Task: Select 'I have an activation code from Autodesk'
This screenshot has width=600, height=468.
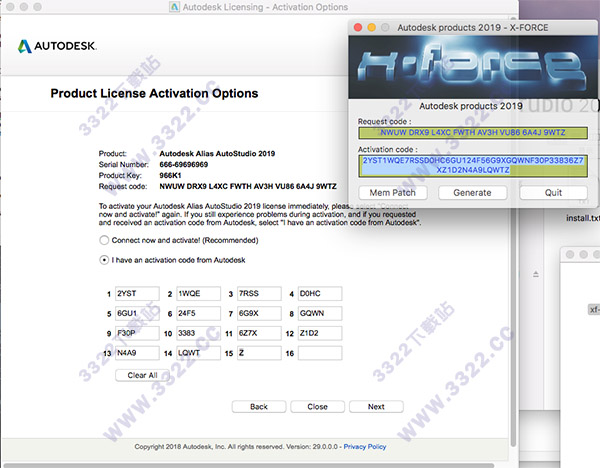Action: tap(104, 260)
